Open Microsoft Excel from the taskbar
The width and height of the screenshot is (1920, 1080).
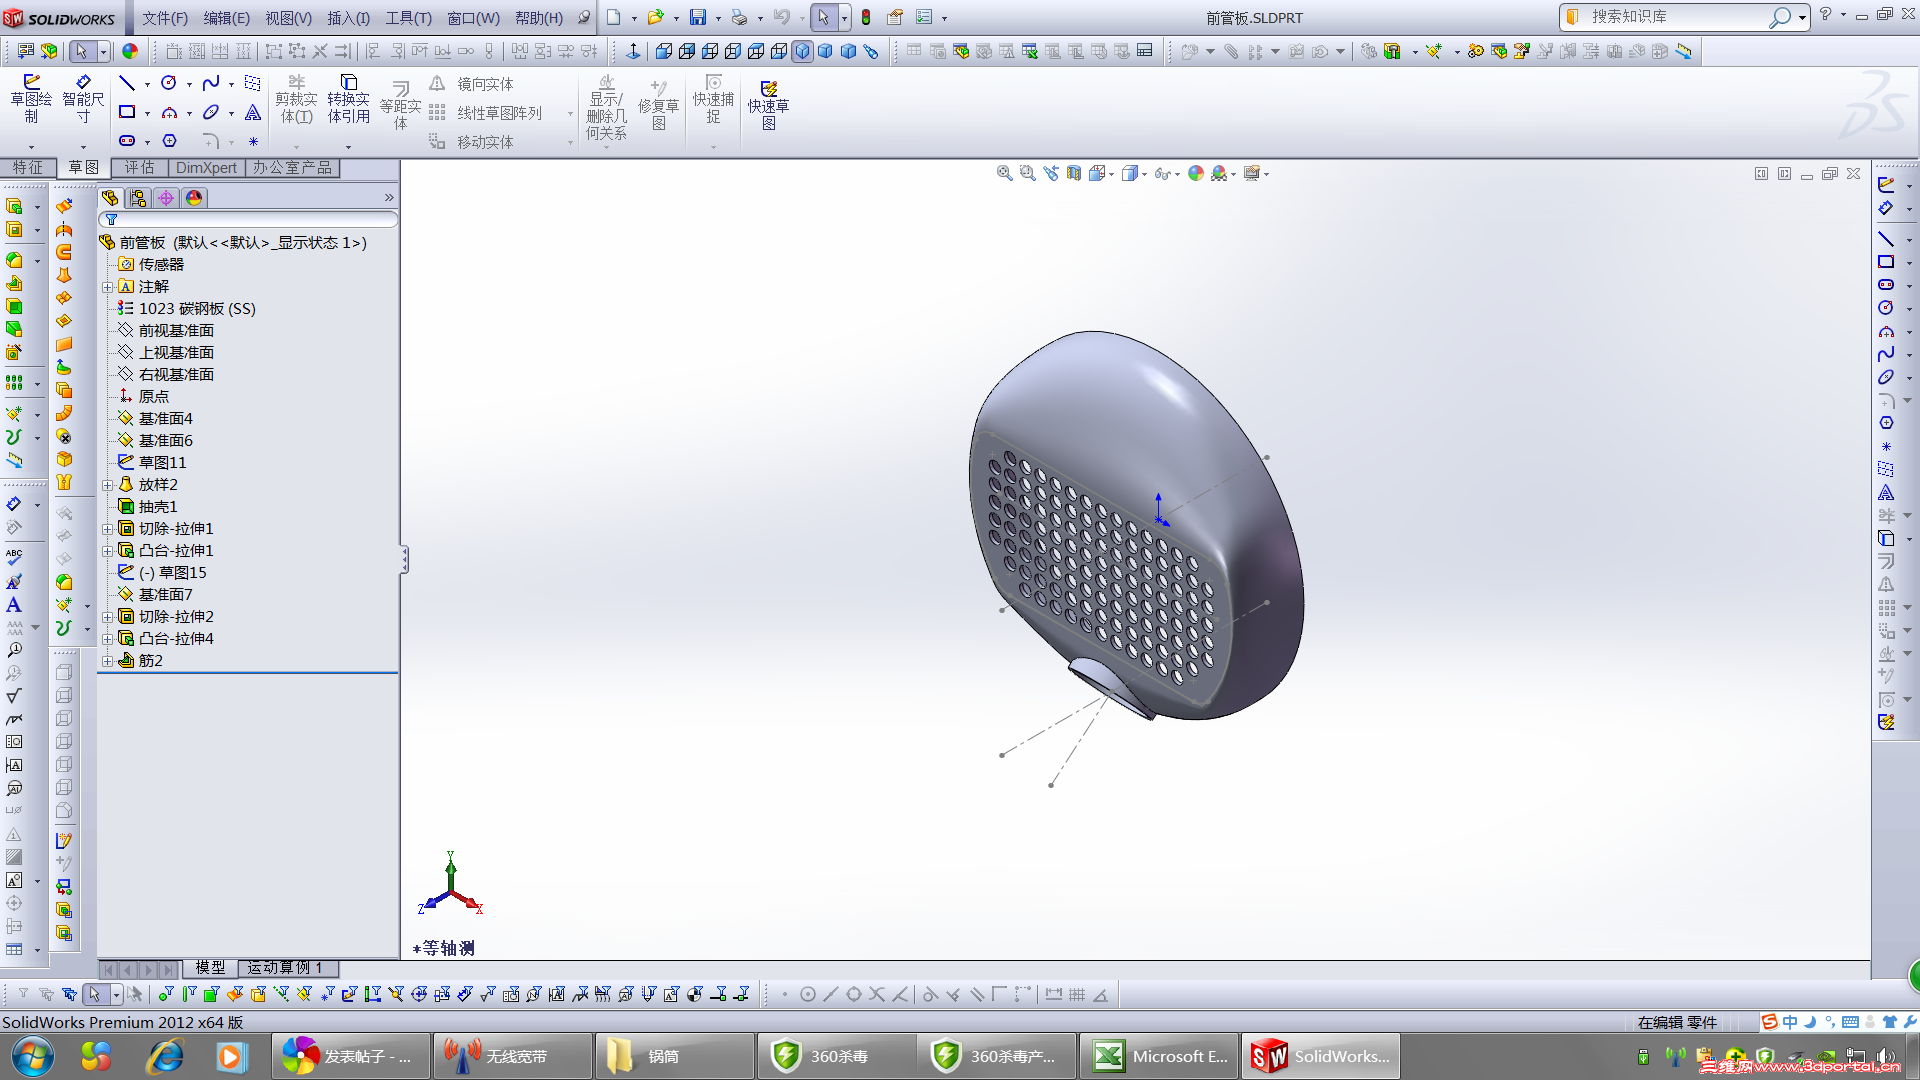[x=1160, y=1056]
